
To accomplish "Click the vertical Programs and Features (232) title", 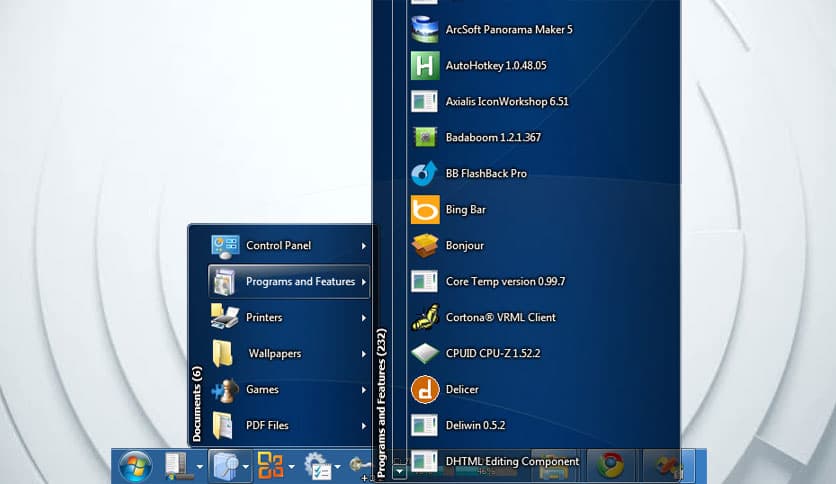I will click(x=381, y=403).
